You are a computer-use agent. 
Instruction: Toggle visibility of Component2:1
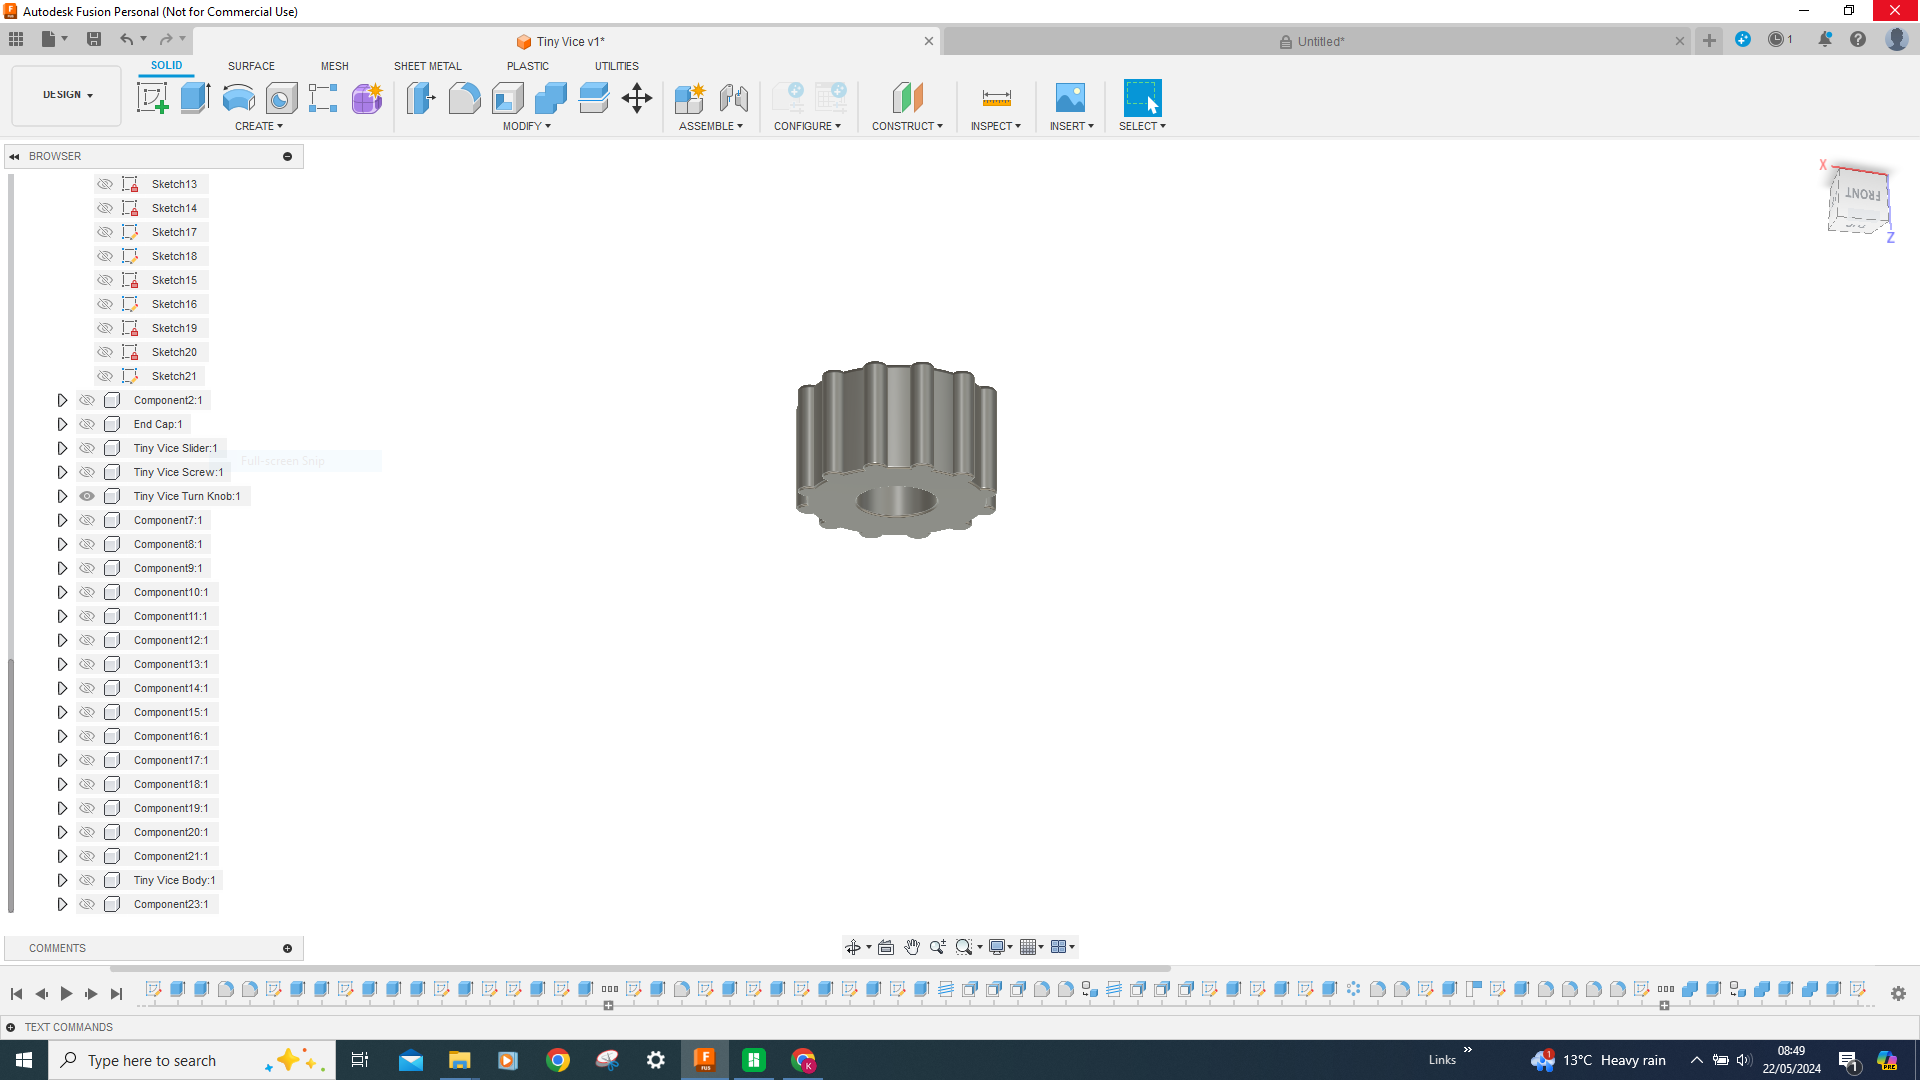tap(87, 400)
